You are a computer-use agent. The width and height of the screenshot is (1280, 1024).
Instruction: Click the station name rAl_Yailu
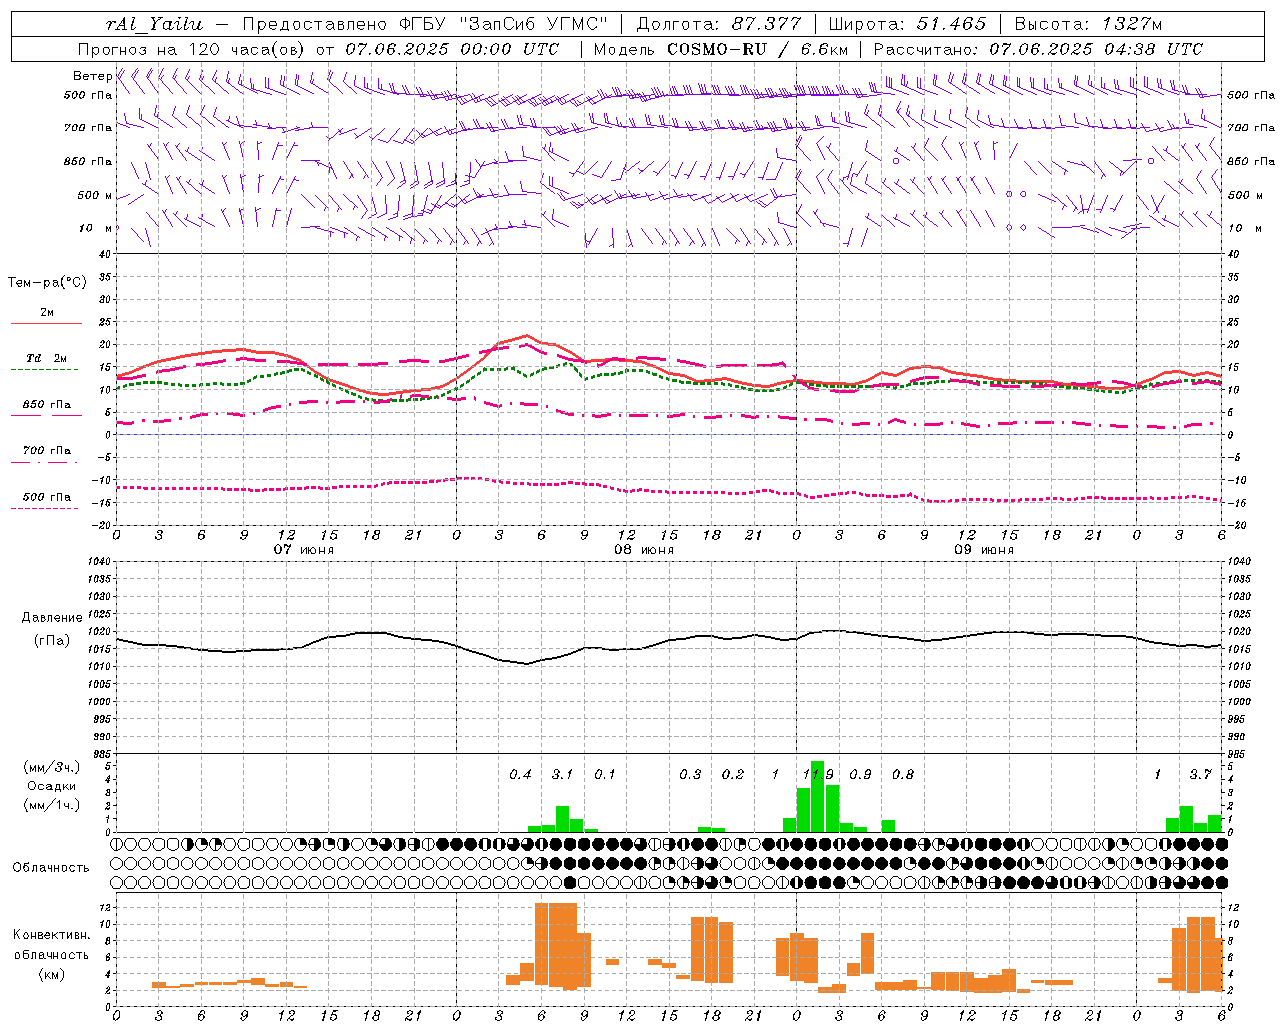click(x=154, y=25)
